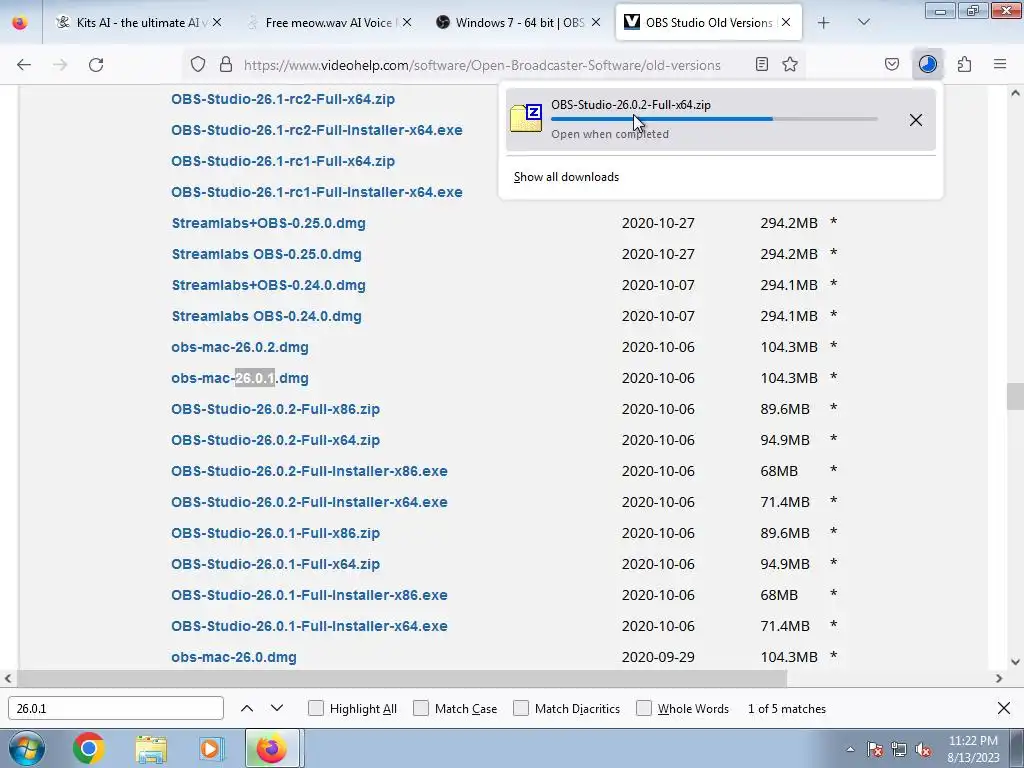Close the OBS Studio Old Versions tab
The image size is (1024, 768).
click(786, 23)
